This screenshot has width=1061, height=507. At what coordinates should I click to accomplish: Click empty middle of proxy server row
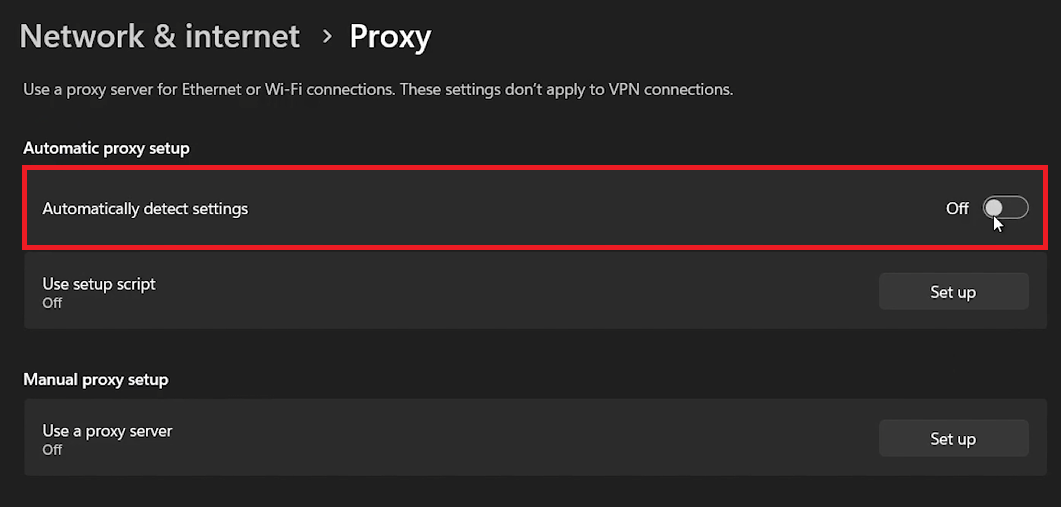[500, 439]
